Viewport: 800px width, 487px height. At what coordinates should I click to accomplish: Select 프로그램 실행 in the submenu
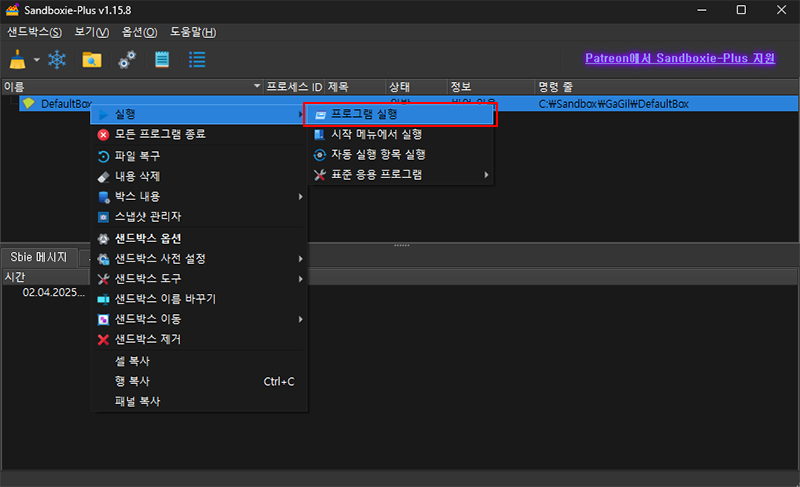coord(401,114)
